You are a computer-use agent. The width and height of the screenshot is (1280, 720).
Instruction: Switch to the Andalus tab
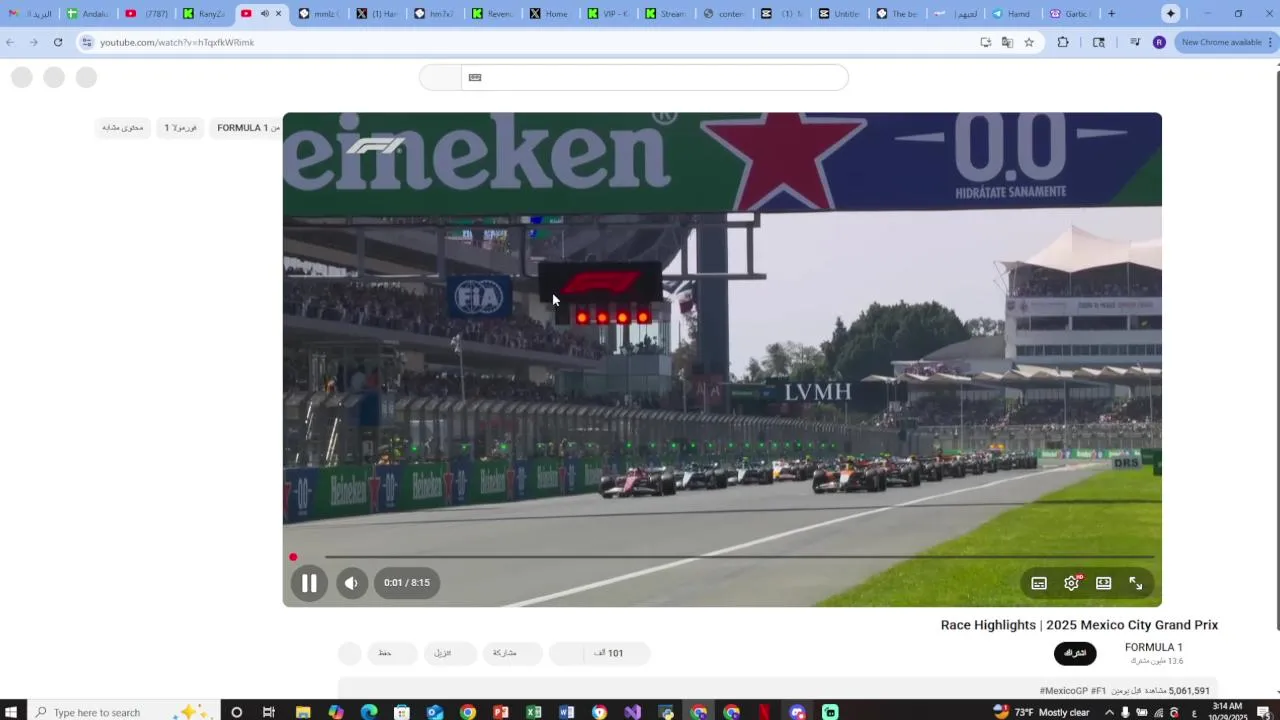(x=87, y=14)
